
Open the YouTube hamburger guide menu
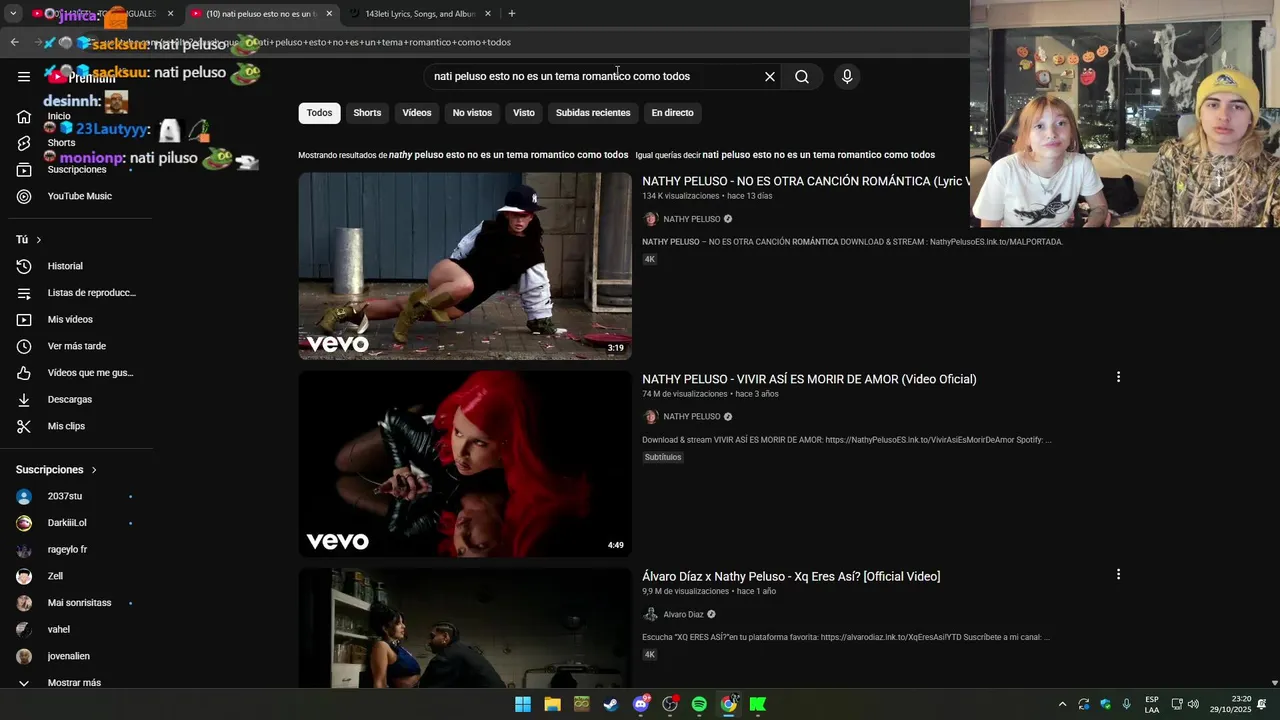pos(24,76)
